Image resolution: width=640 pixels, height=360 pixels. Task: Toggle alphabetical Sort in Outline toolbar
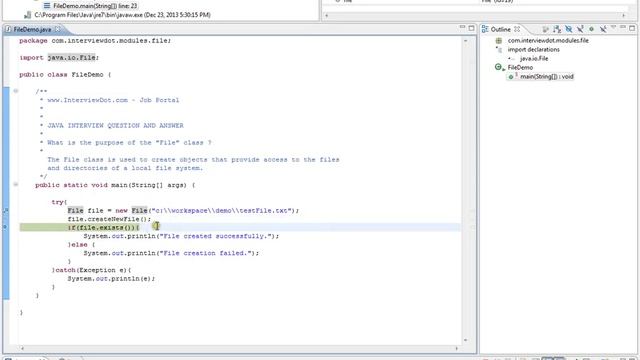tap(557, 29)
